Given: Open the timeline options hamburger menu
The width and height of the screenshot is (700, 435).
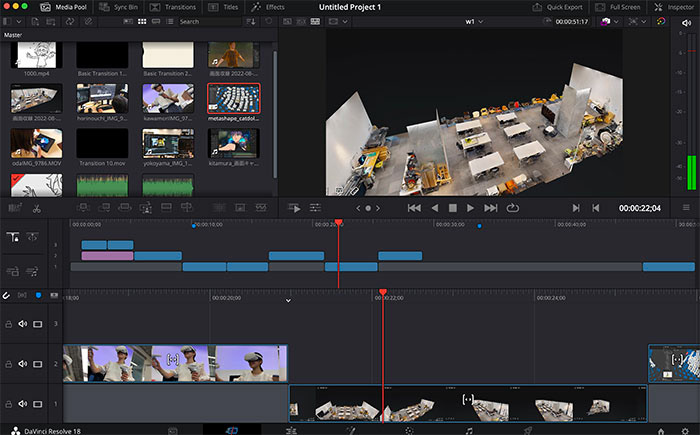Looking at the screenshot, I should [686, 208].
